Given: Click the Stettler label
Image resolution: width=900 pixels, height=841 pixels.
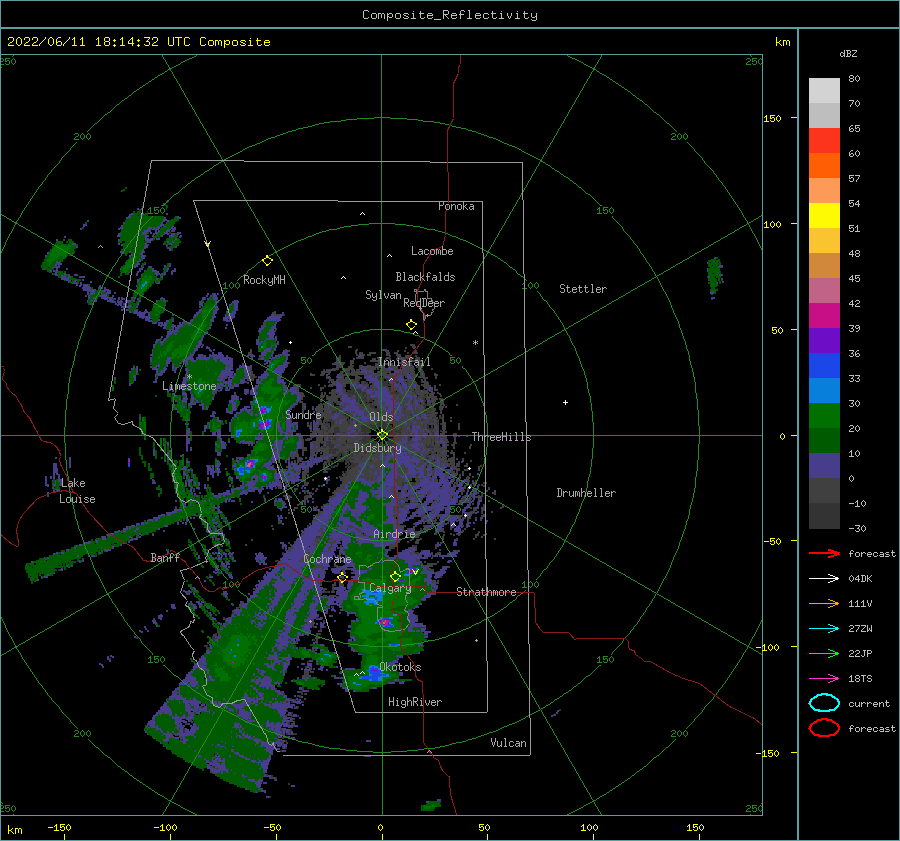Looking at the screenshot, I should (583, 289).
